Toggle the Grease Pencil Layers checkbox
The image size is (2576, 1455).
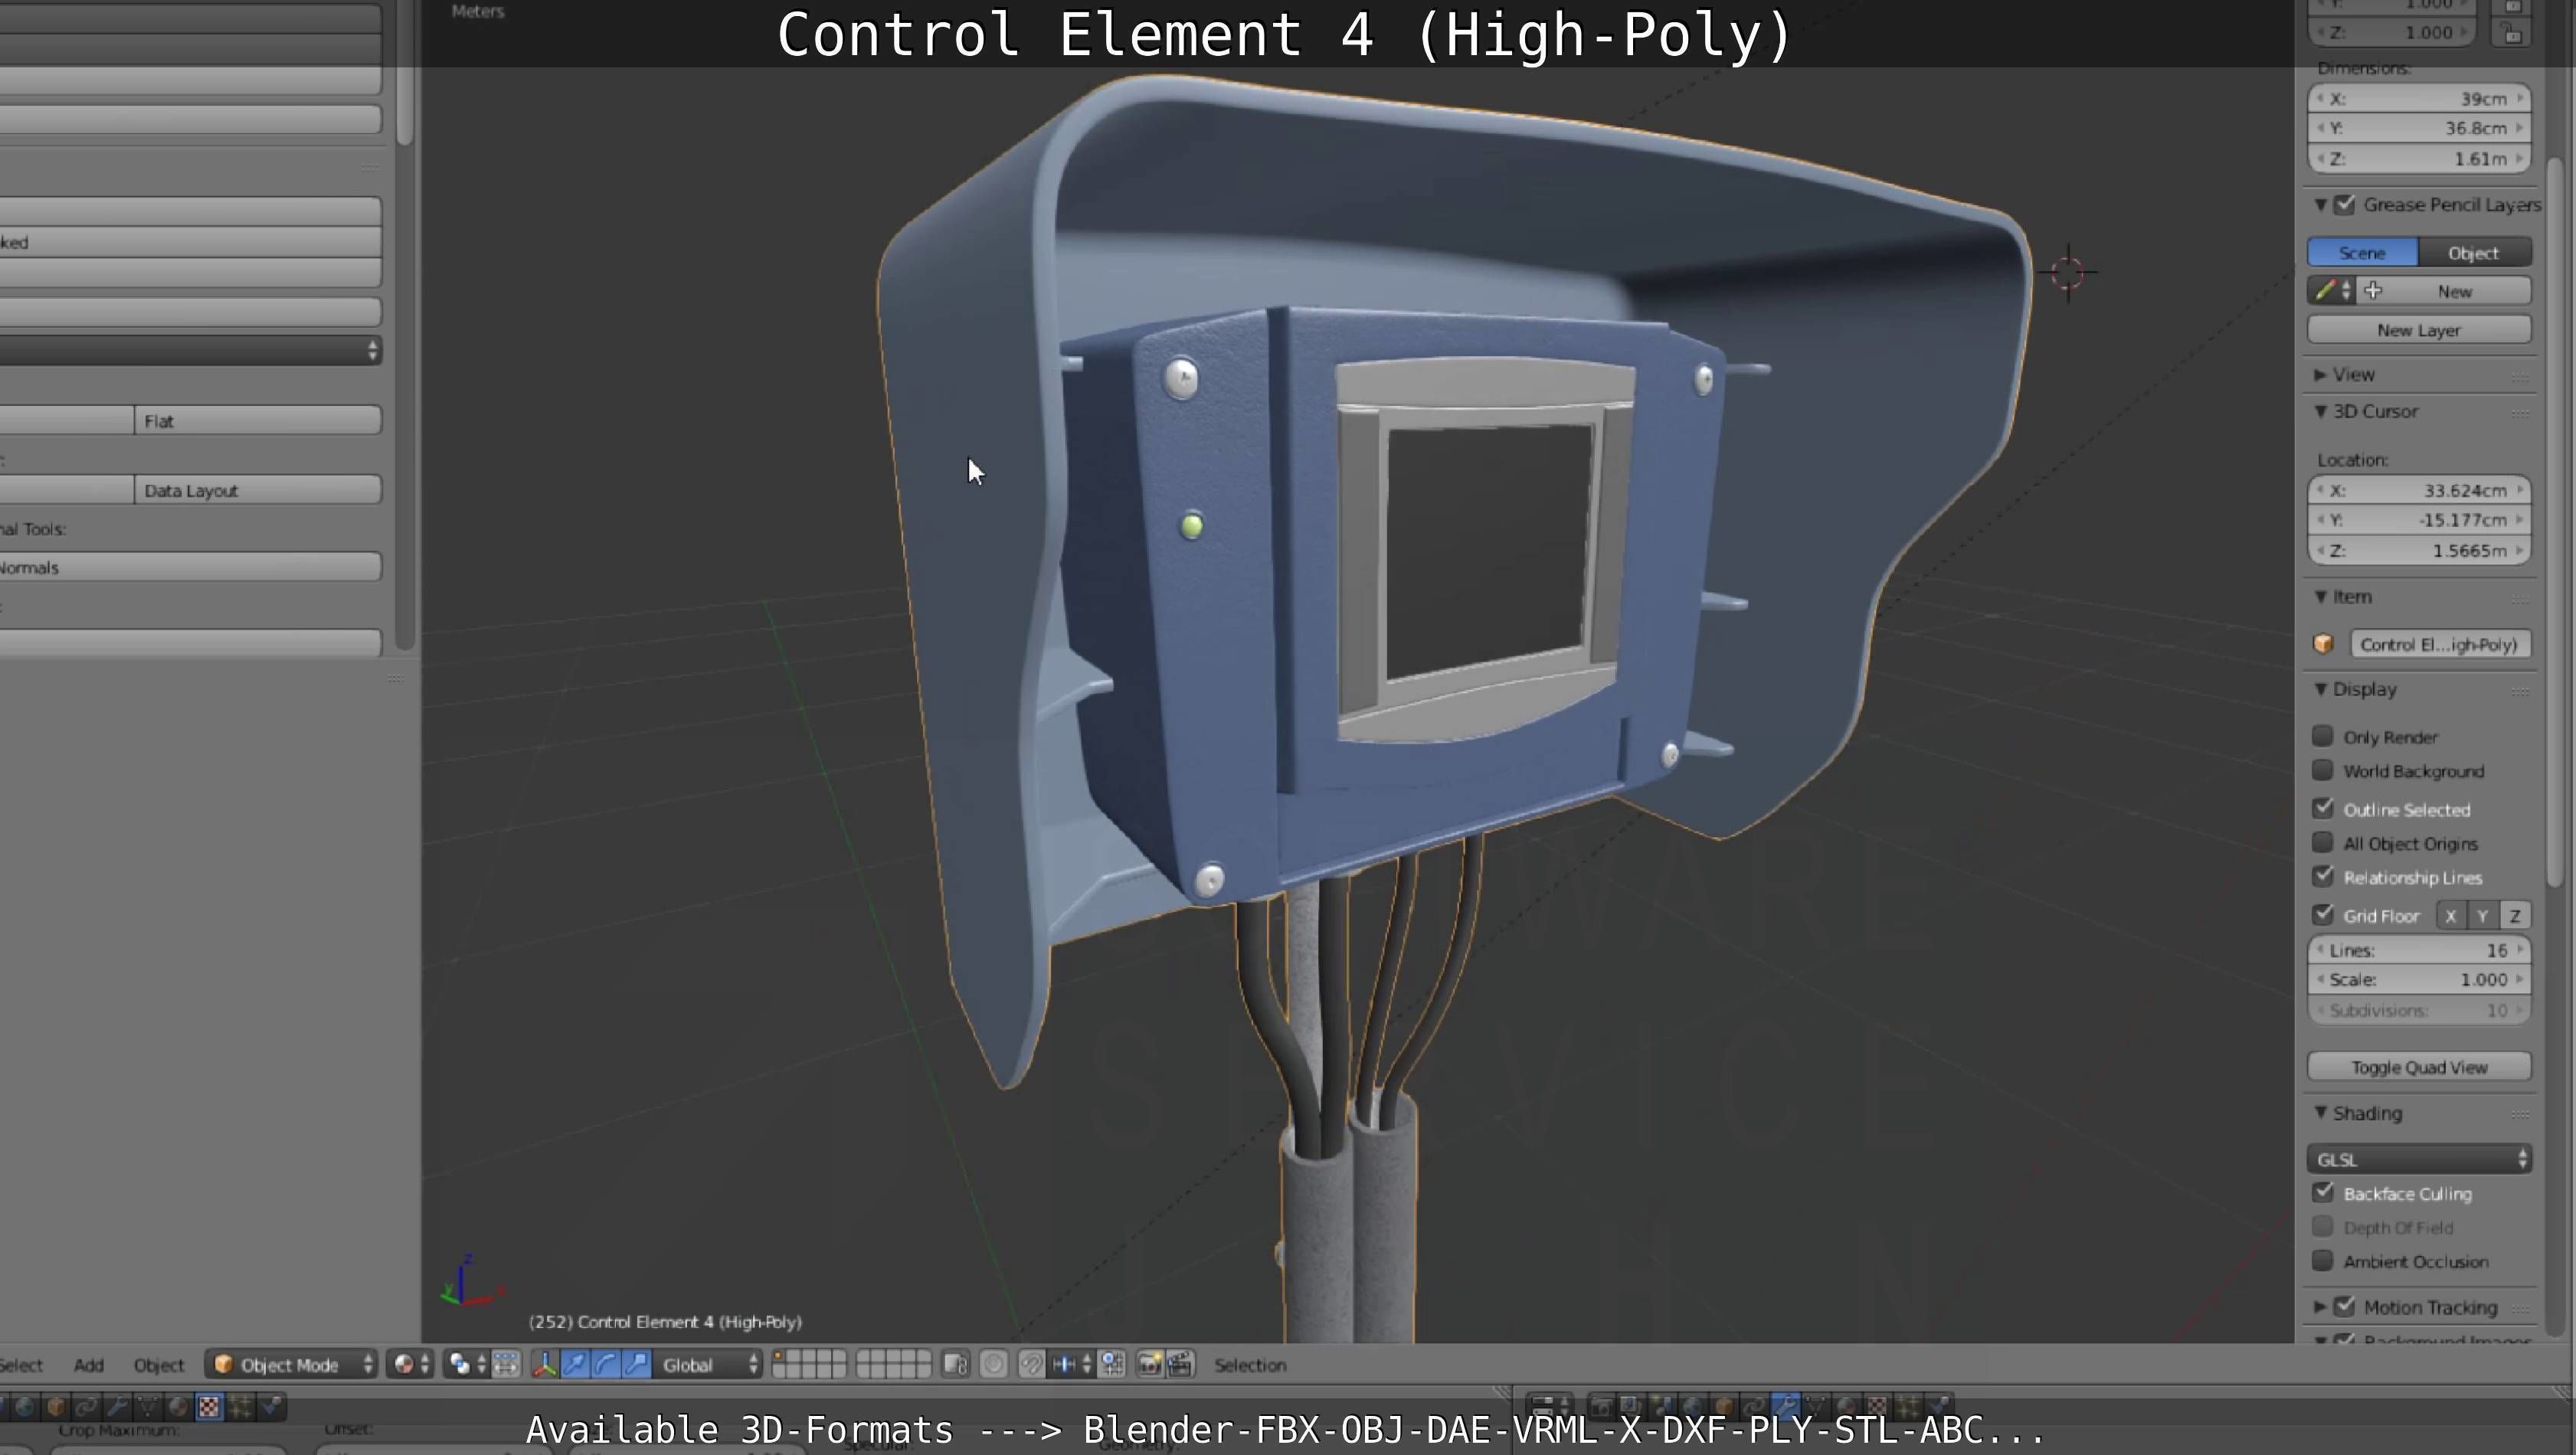coord(2345,205)
